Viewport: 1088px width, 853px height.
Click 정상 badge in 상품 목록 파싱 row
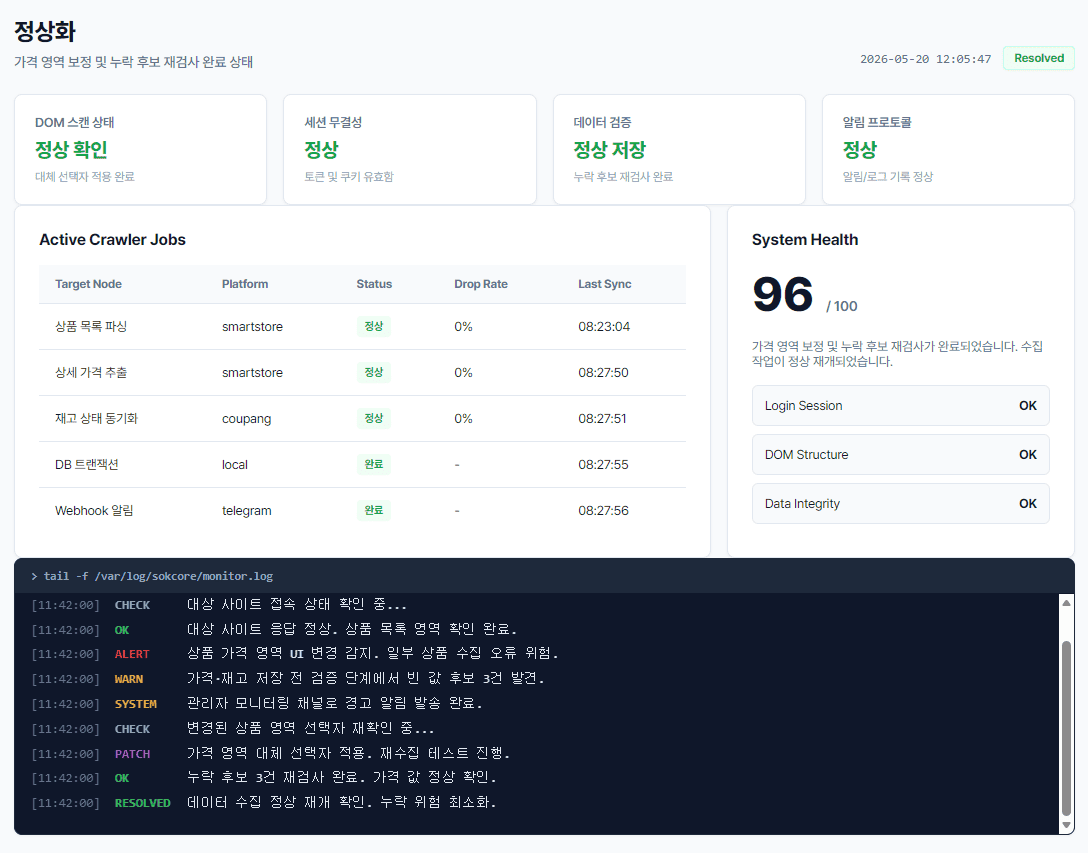click(373, 326)
